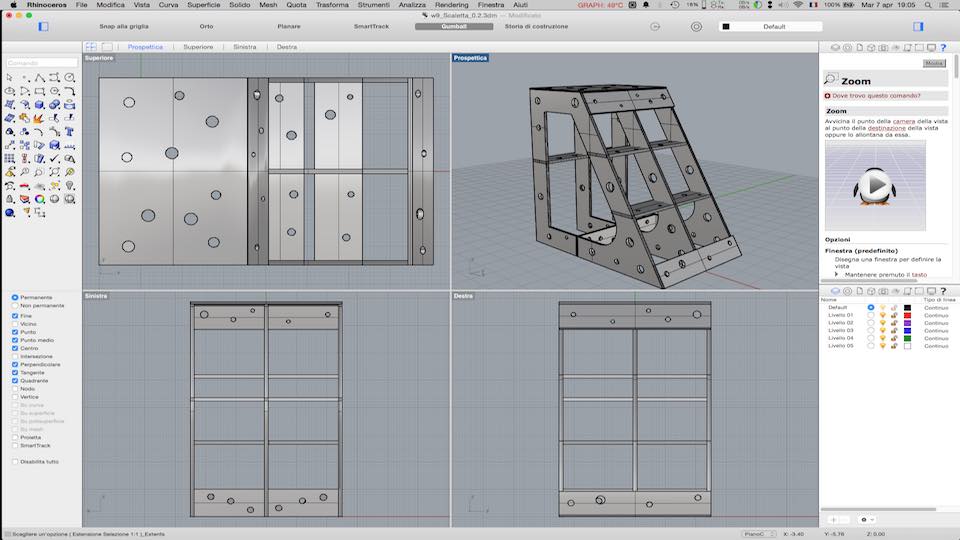The image size is (960, 540).
Task: Open the Default layer dropdown in toolbar
Action: click(x=774, y=26)
